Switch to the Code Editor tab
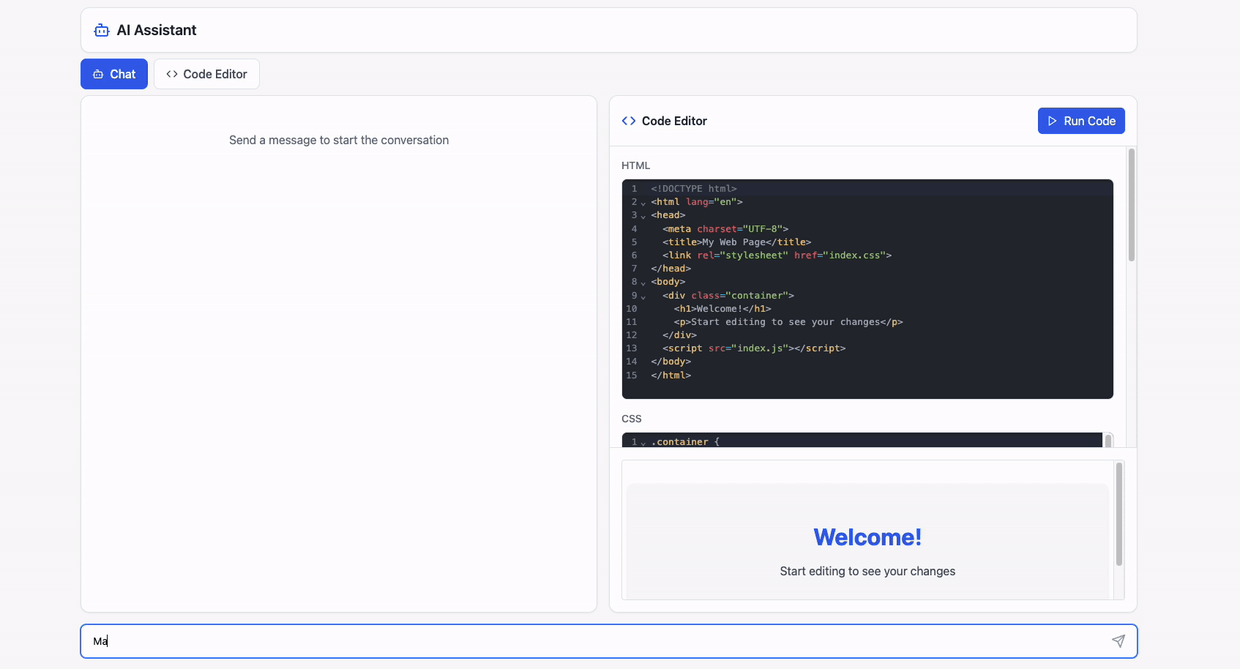 coord(206,74)
